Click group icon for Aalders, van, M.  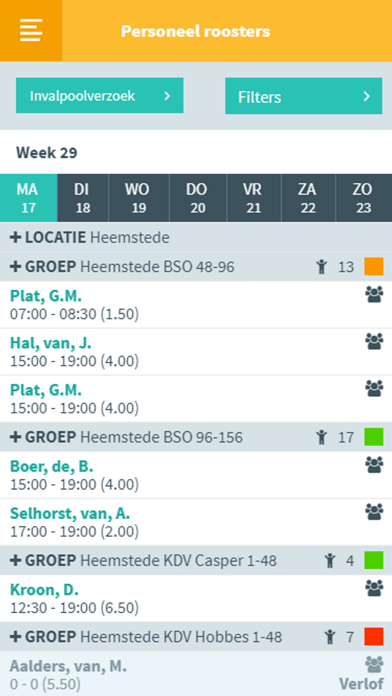click(374, 664)
